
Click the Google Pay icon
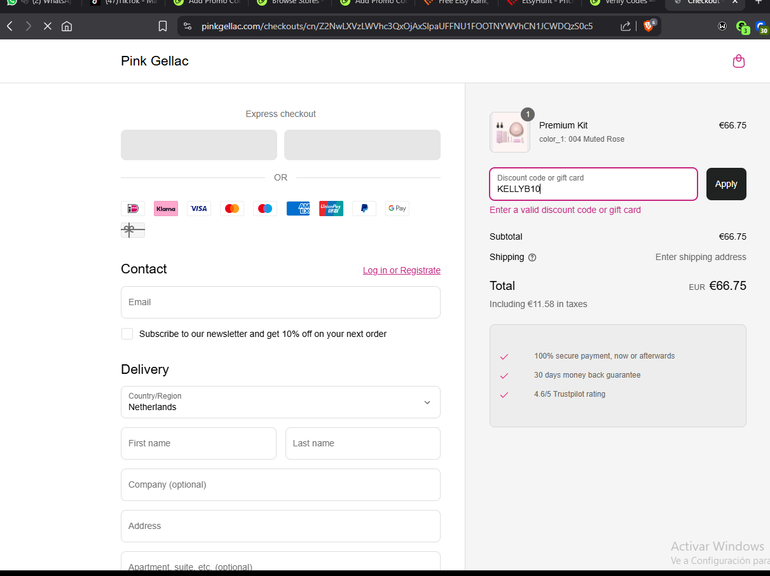coord(397,208)
